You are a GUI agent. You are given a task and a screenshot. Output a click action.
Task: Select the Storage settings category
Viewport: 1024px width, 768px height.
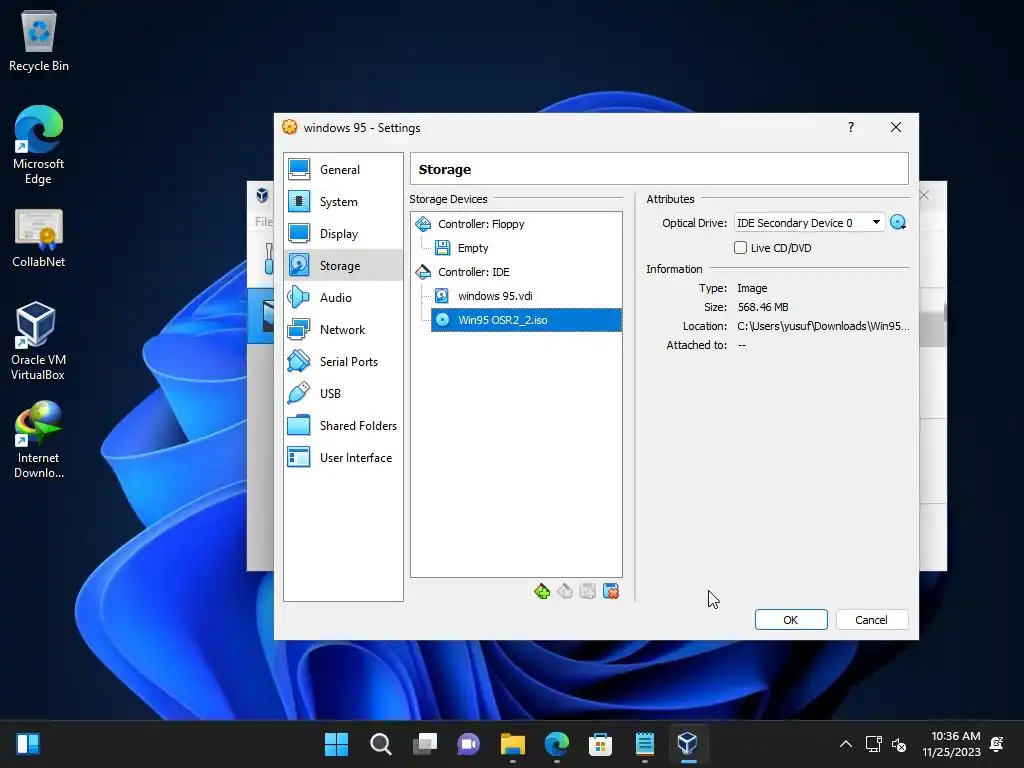click(x=343, y=265)
